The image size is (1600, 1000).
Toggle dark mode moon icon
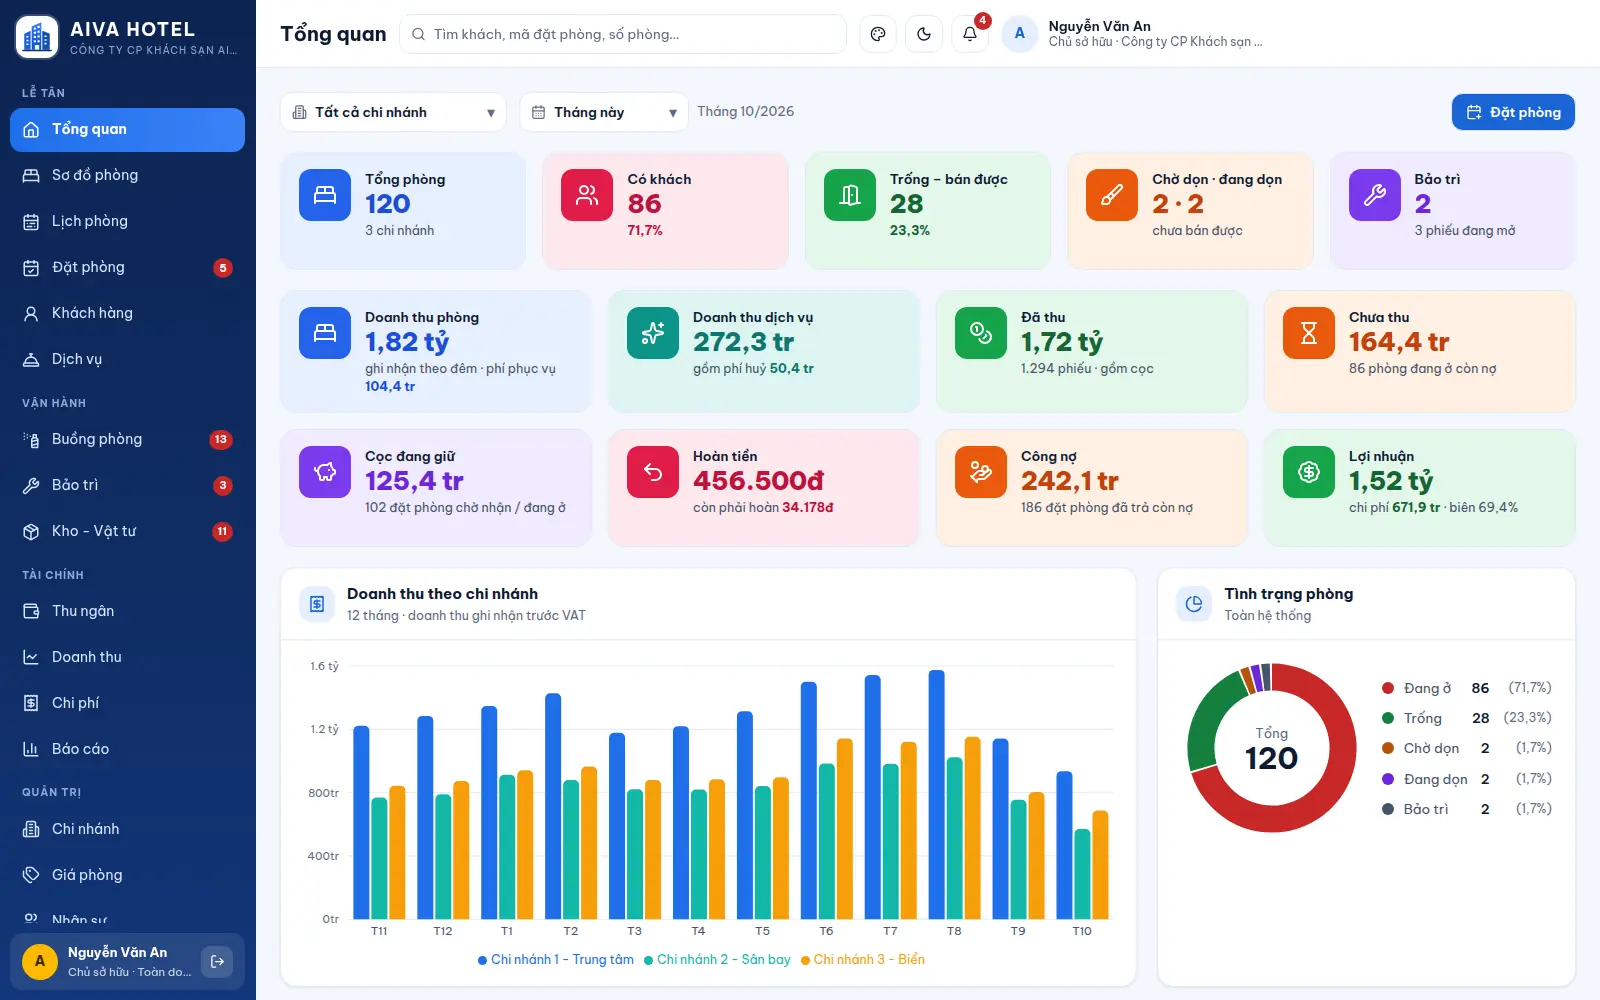pos(924,34)
